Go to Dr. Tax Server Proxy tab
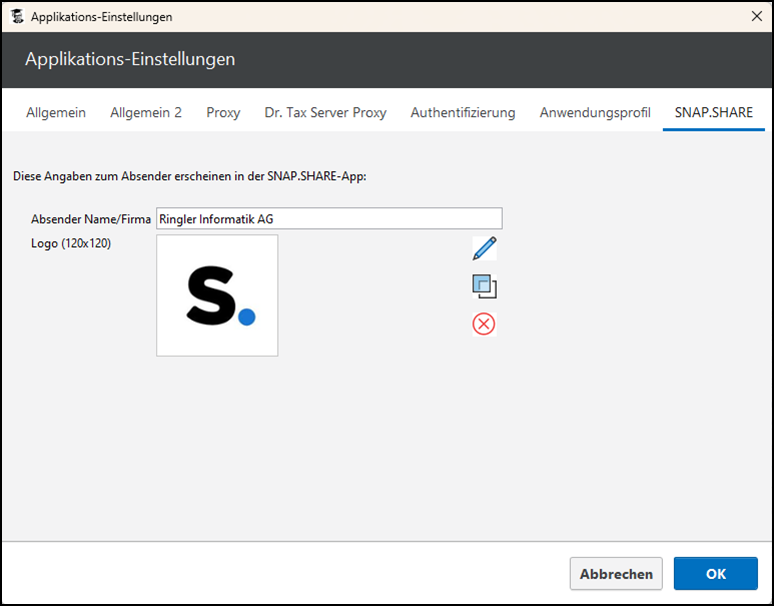 325,113
